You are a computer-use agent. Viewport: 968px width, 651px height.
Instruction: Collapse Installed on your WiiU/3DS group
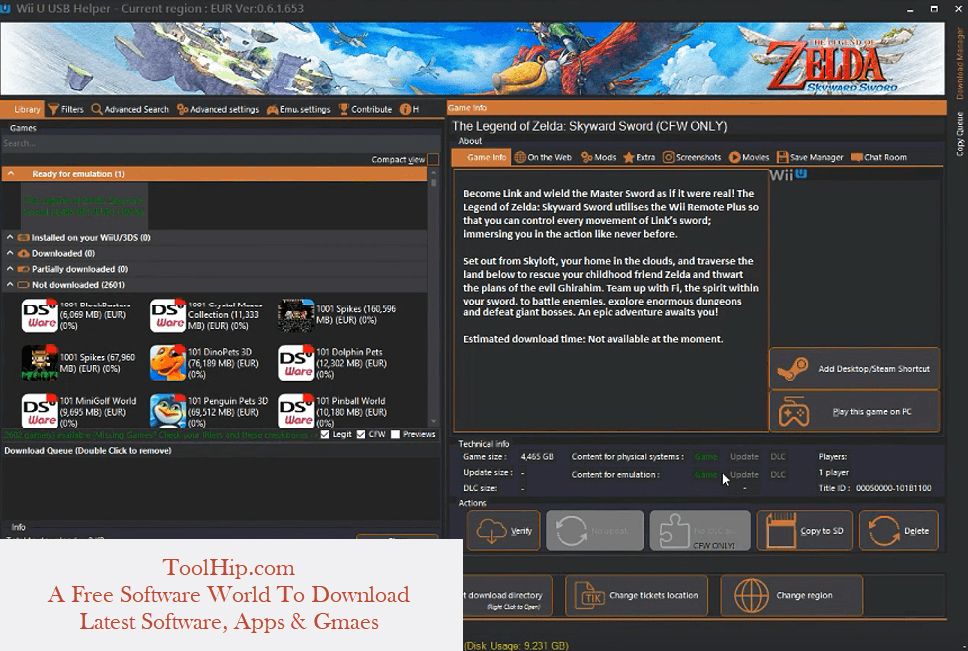pyautogui.click(x=10, y=237)
